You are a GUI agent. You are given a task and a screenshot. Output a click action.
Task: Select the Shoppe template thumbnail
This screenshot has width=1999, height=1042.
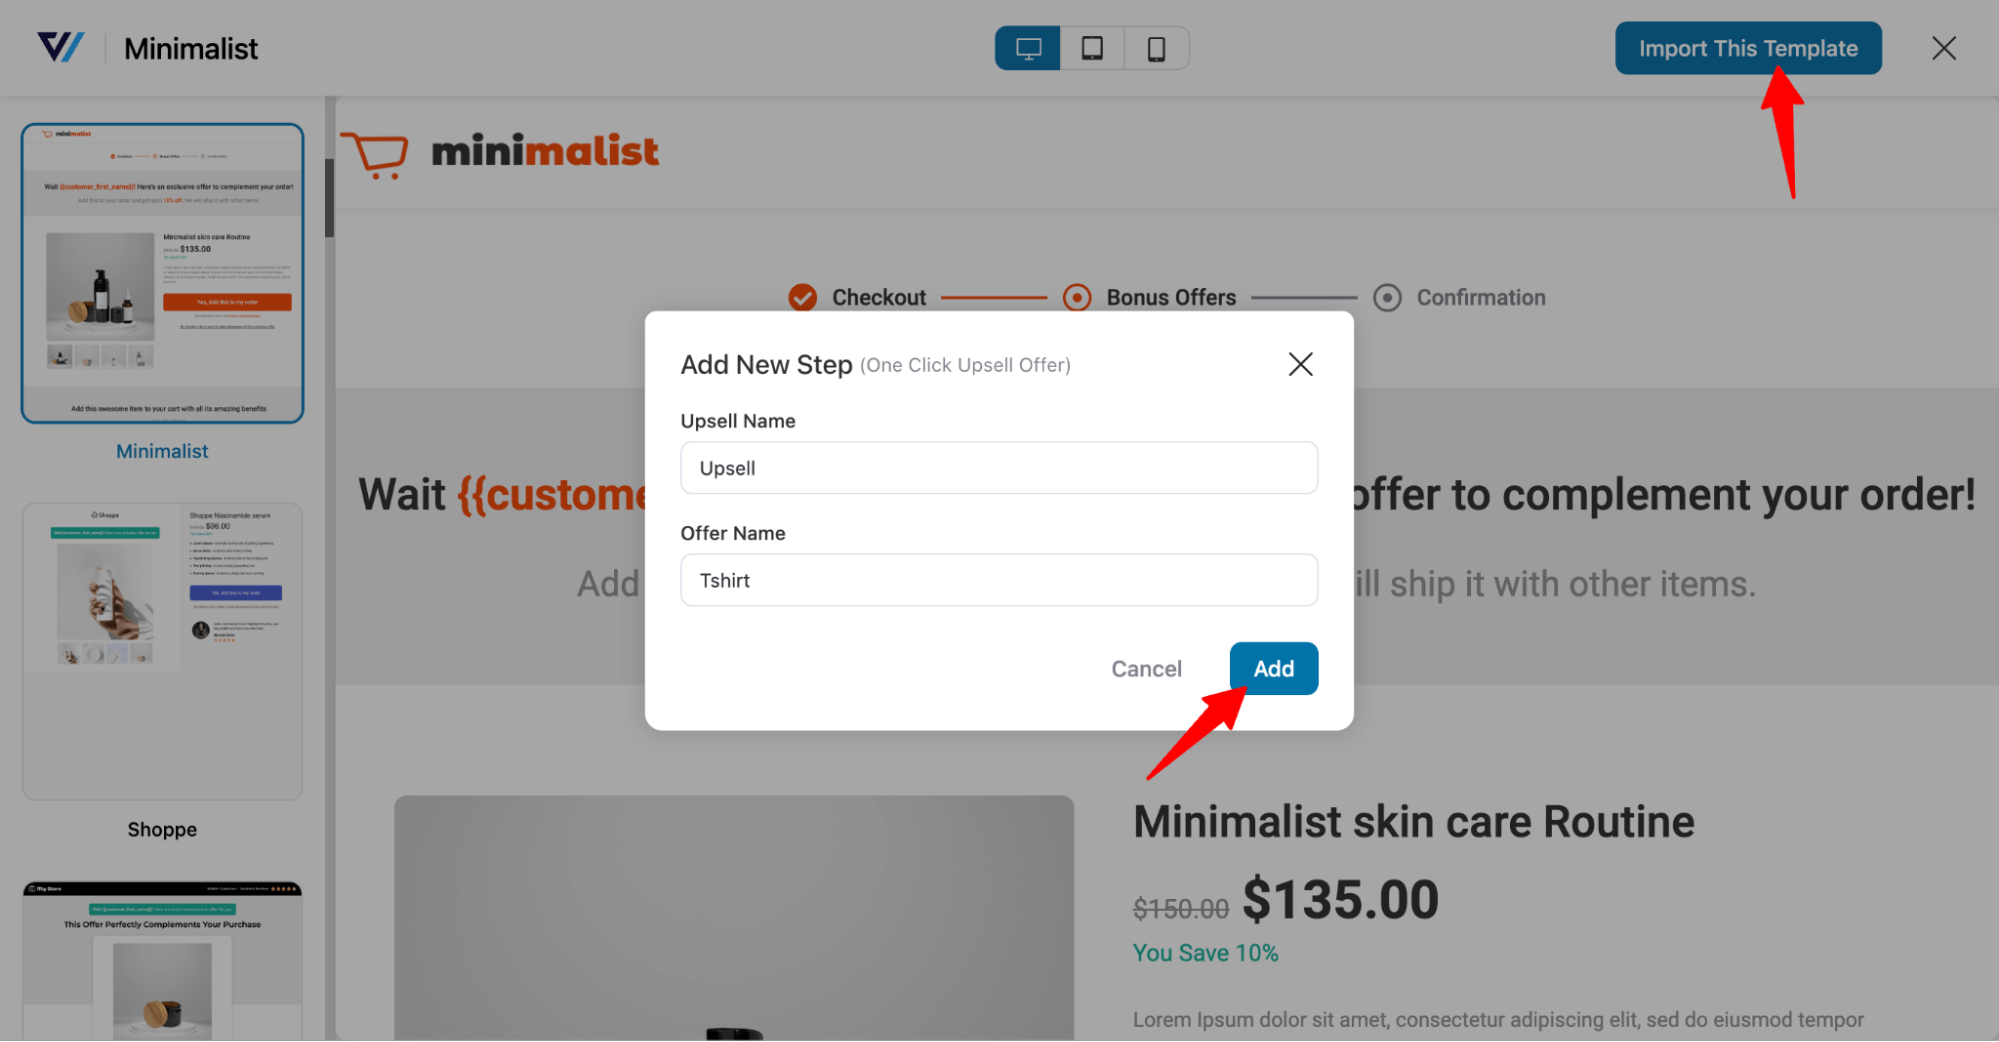[162, 651]
